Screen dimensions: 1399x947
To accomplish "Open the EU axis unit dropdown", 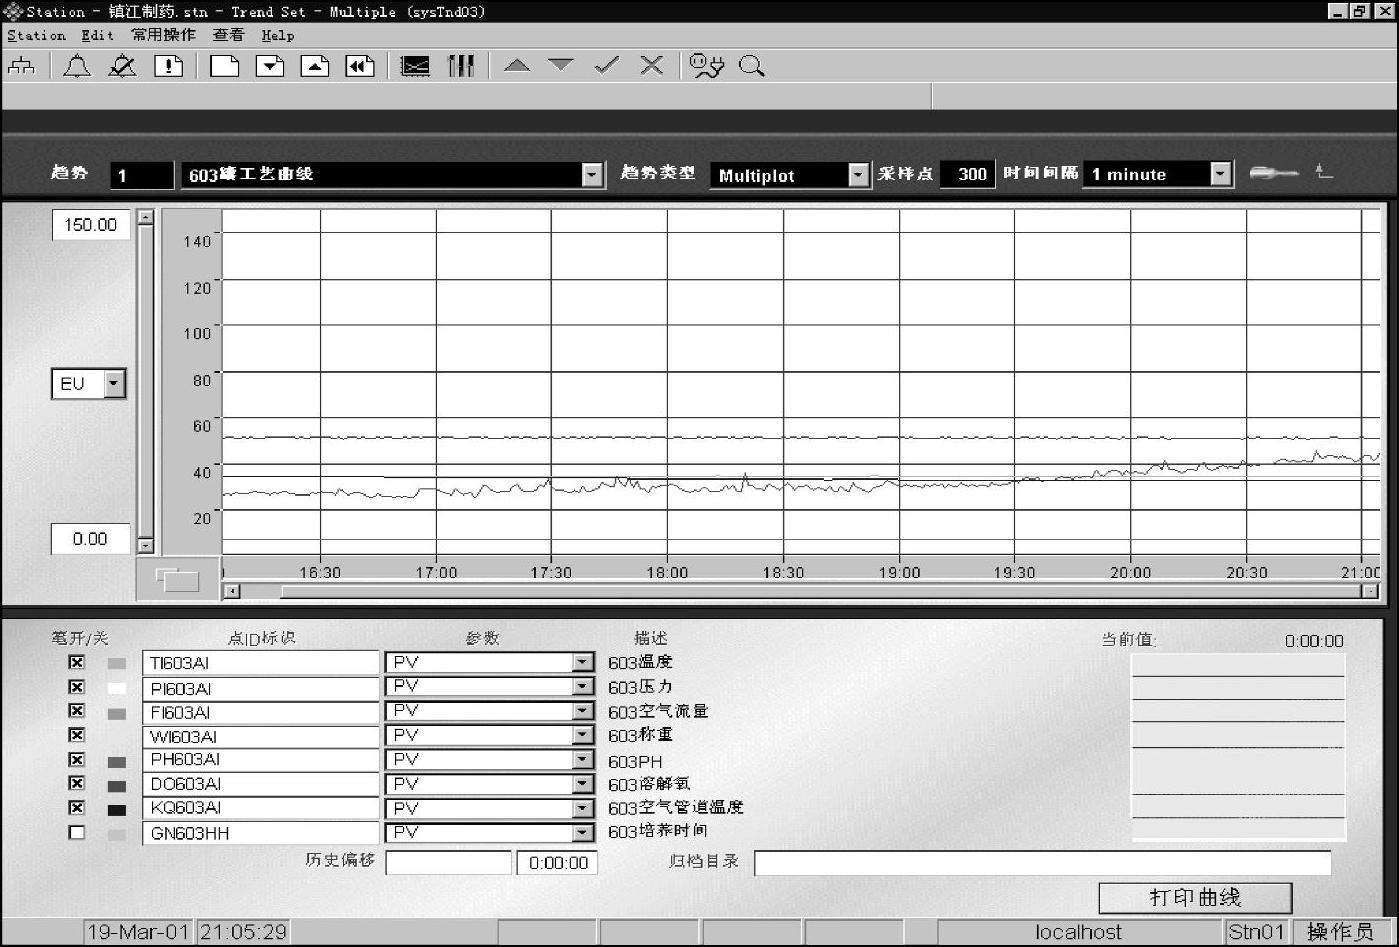I will pyautogui.click(x=114, y=384).
